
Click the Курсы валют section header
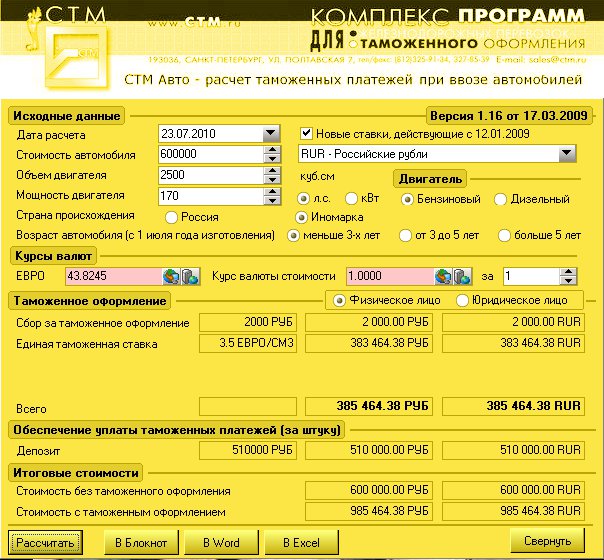(x=53, y=256)
